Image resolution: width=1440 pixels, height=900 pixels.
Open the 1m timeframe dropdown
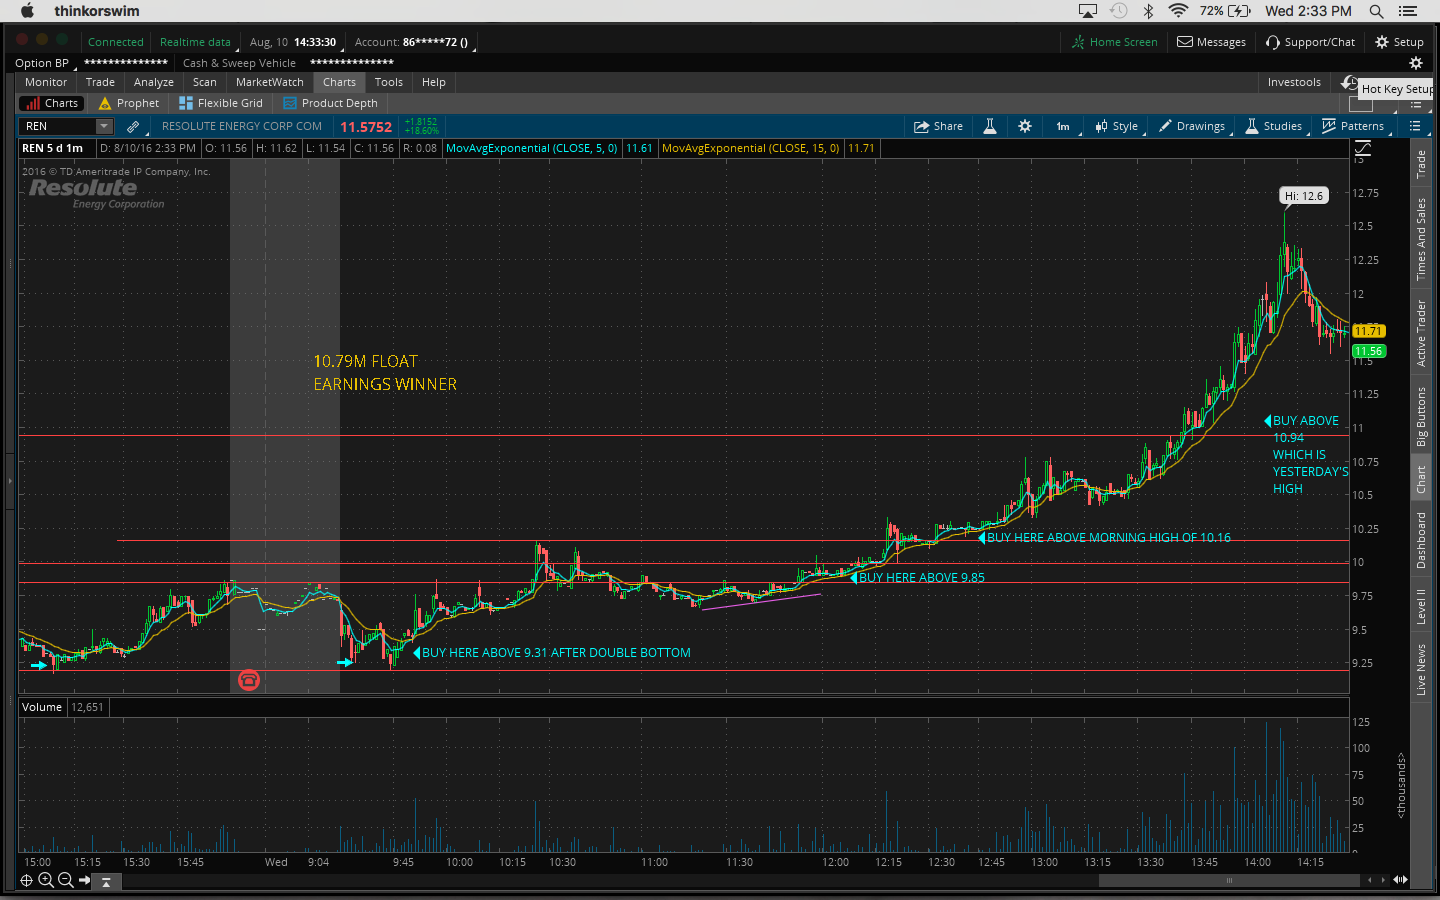(x=1063, y=126)
